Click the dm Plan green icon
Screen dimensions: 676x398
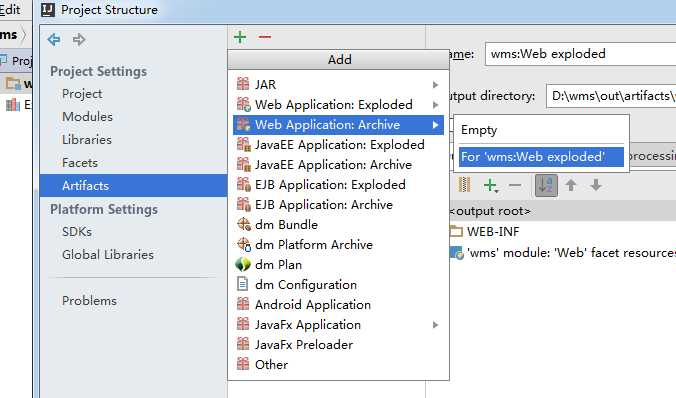tap(243, 264)
